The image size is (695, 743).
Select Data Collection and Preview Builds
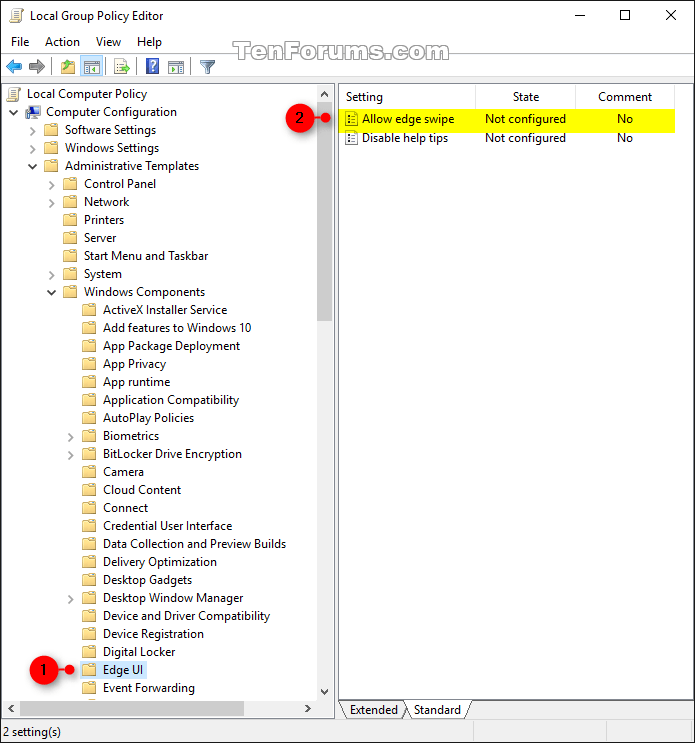[194, 544]
